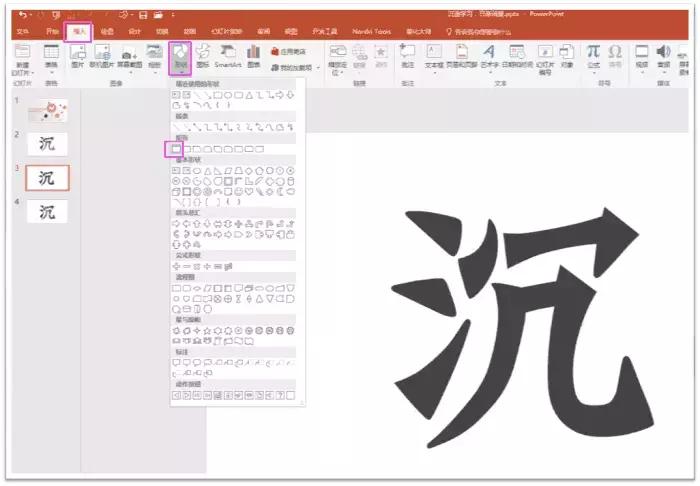
Task: Insert a Comment via the ribbon
Action: pos(407,56)
